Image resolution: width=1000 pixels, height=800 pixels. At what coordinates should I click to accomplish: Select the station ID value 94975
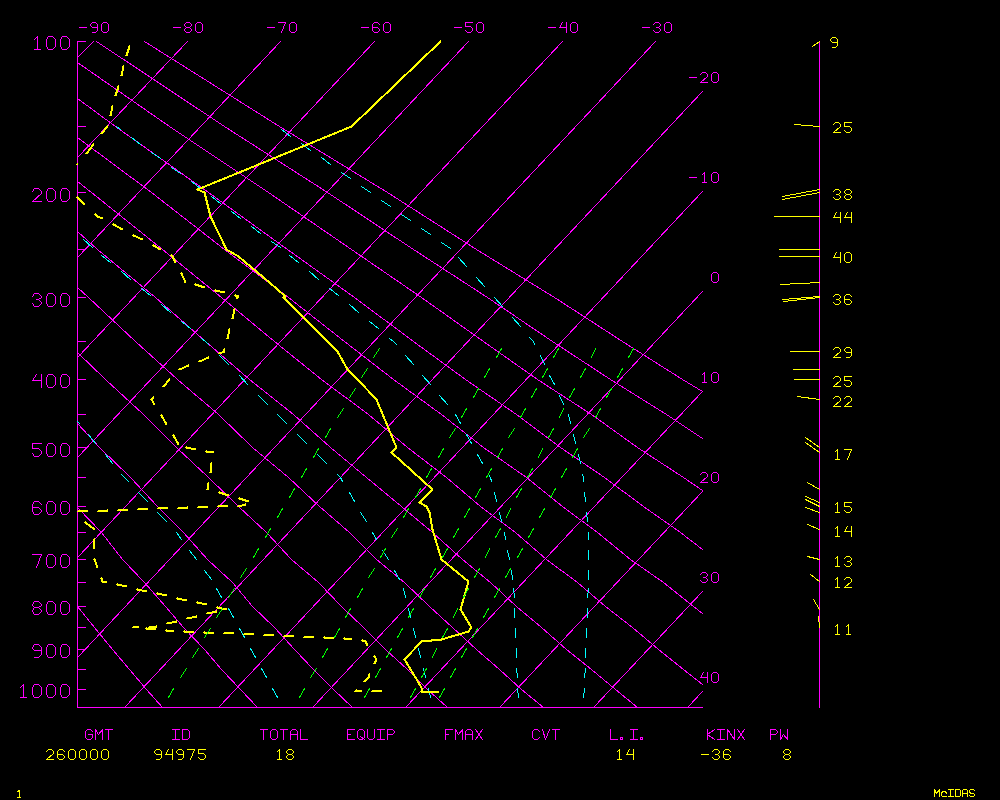pos(180,755)
